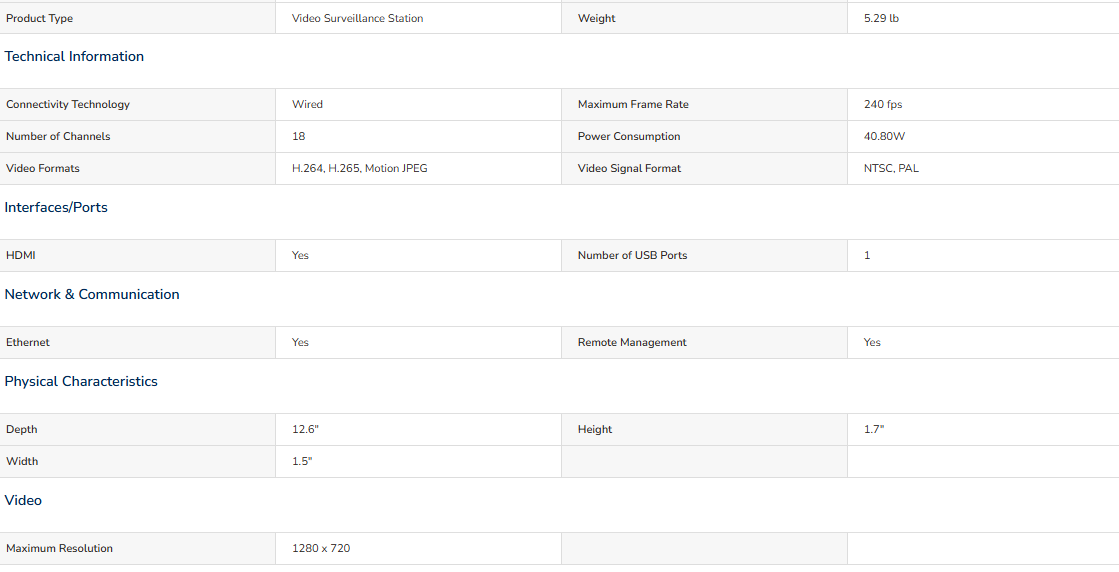Image resolution: width=1119 pixels, height=572 pixels.
Task: Select the 40.80W power consumption value
Action: pyautogui.click(x=884, y=136)
